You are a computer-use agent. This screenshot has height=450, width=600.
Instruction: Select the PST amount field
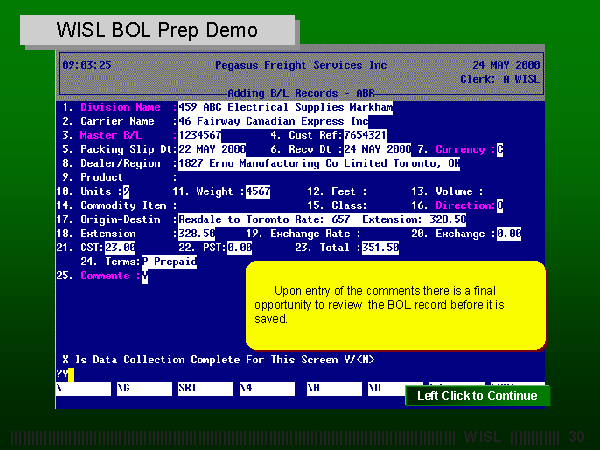[x=239, y=247]
